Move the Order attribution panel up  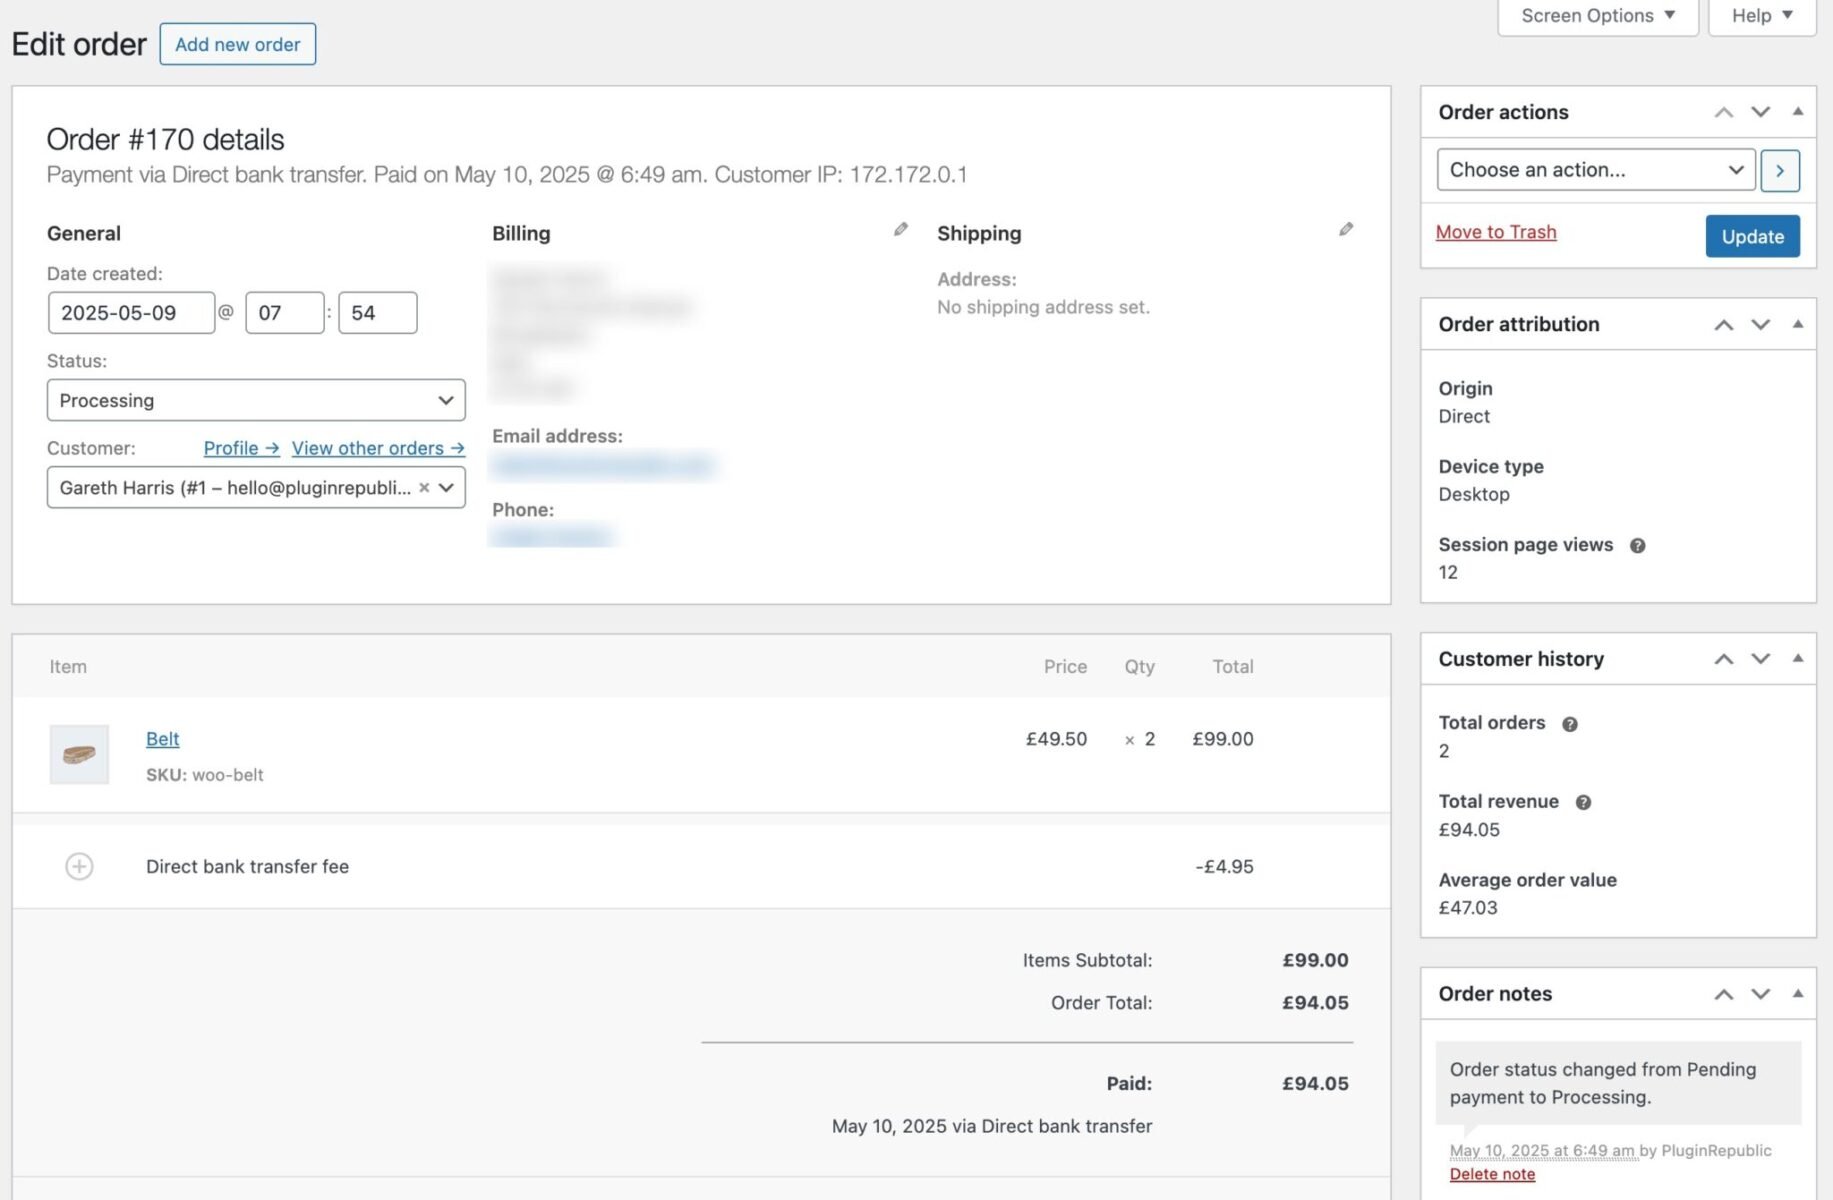click(x=1723, y=324)
